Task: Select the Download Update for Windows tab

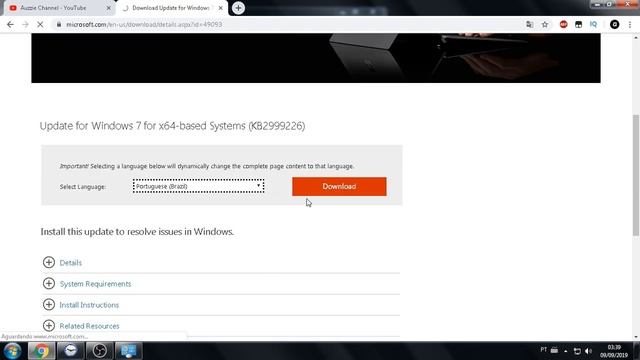Action: pos(171,8)
